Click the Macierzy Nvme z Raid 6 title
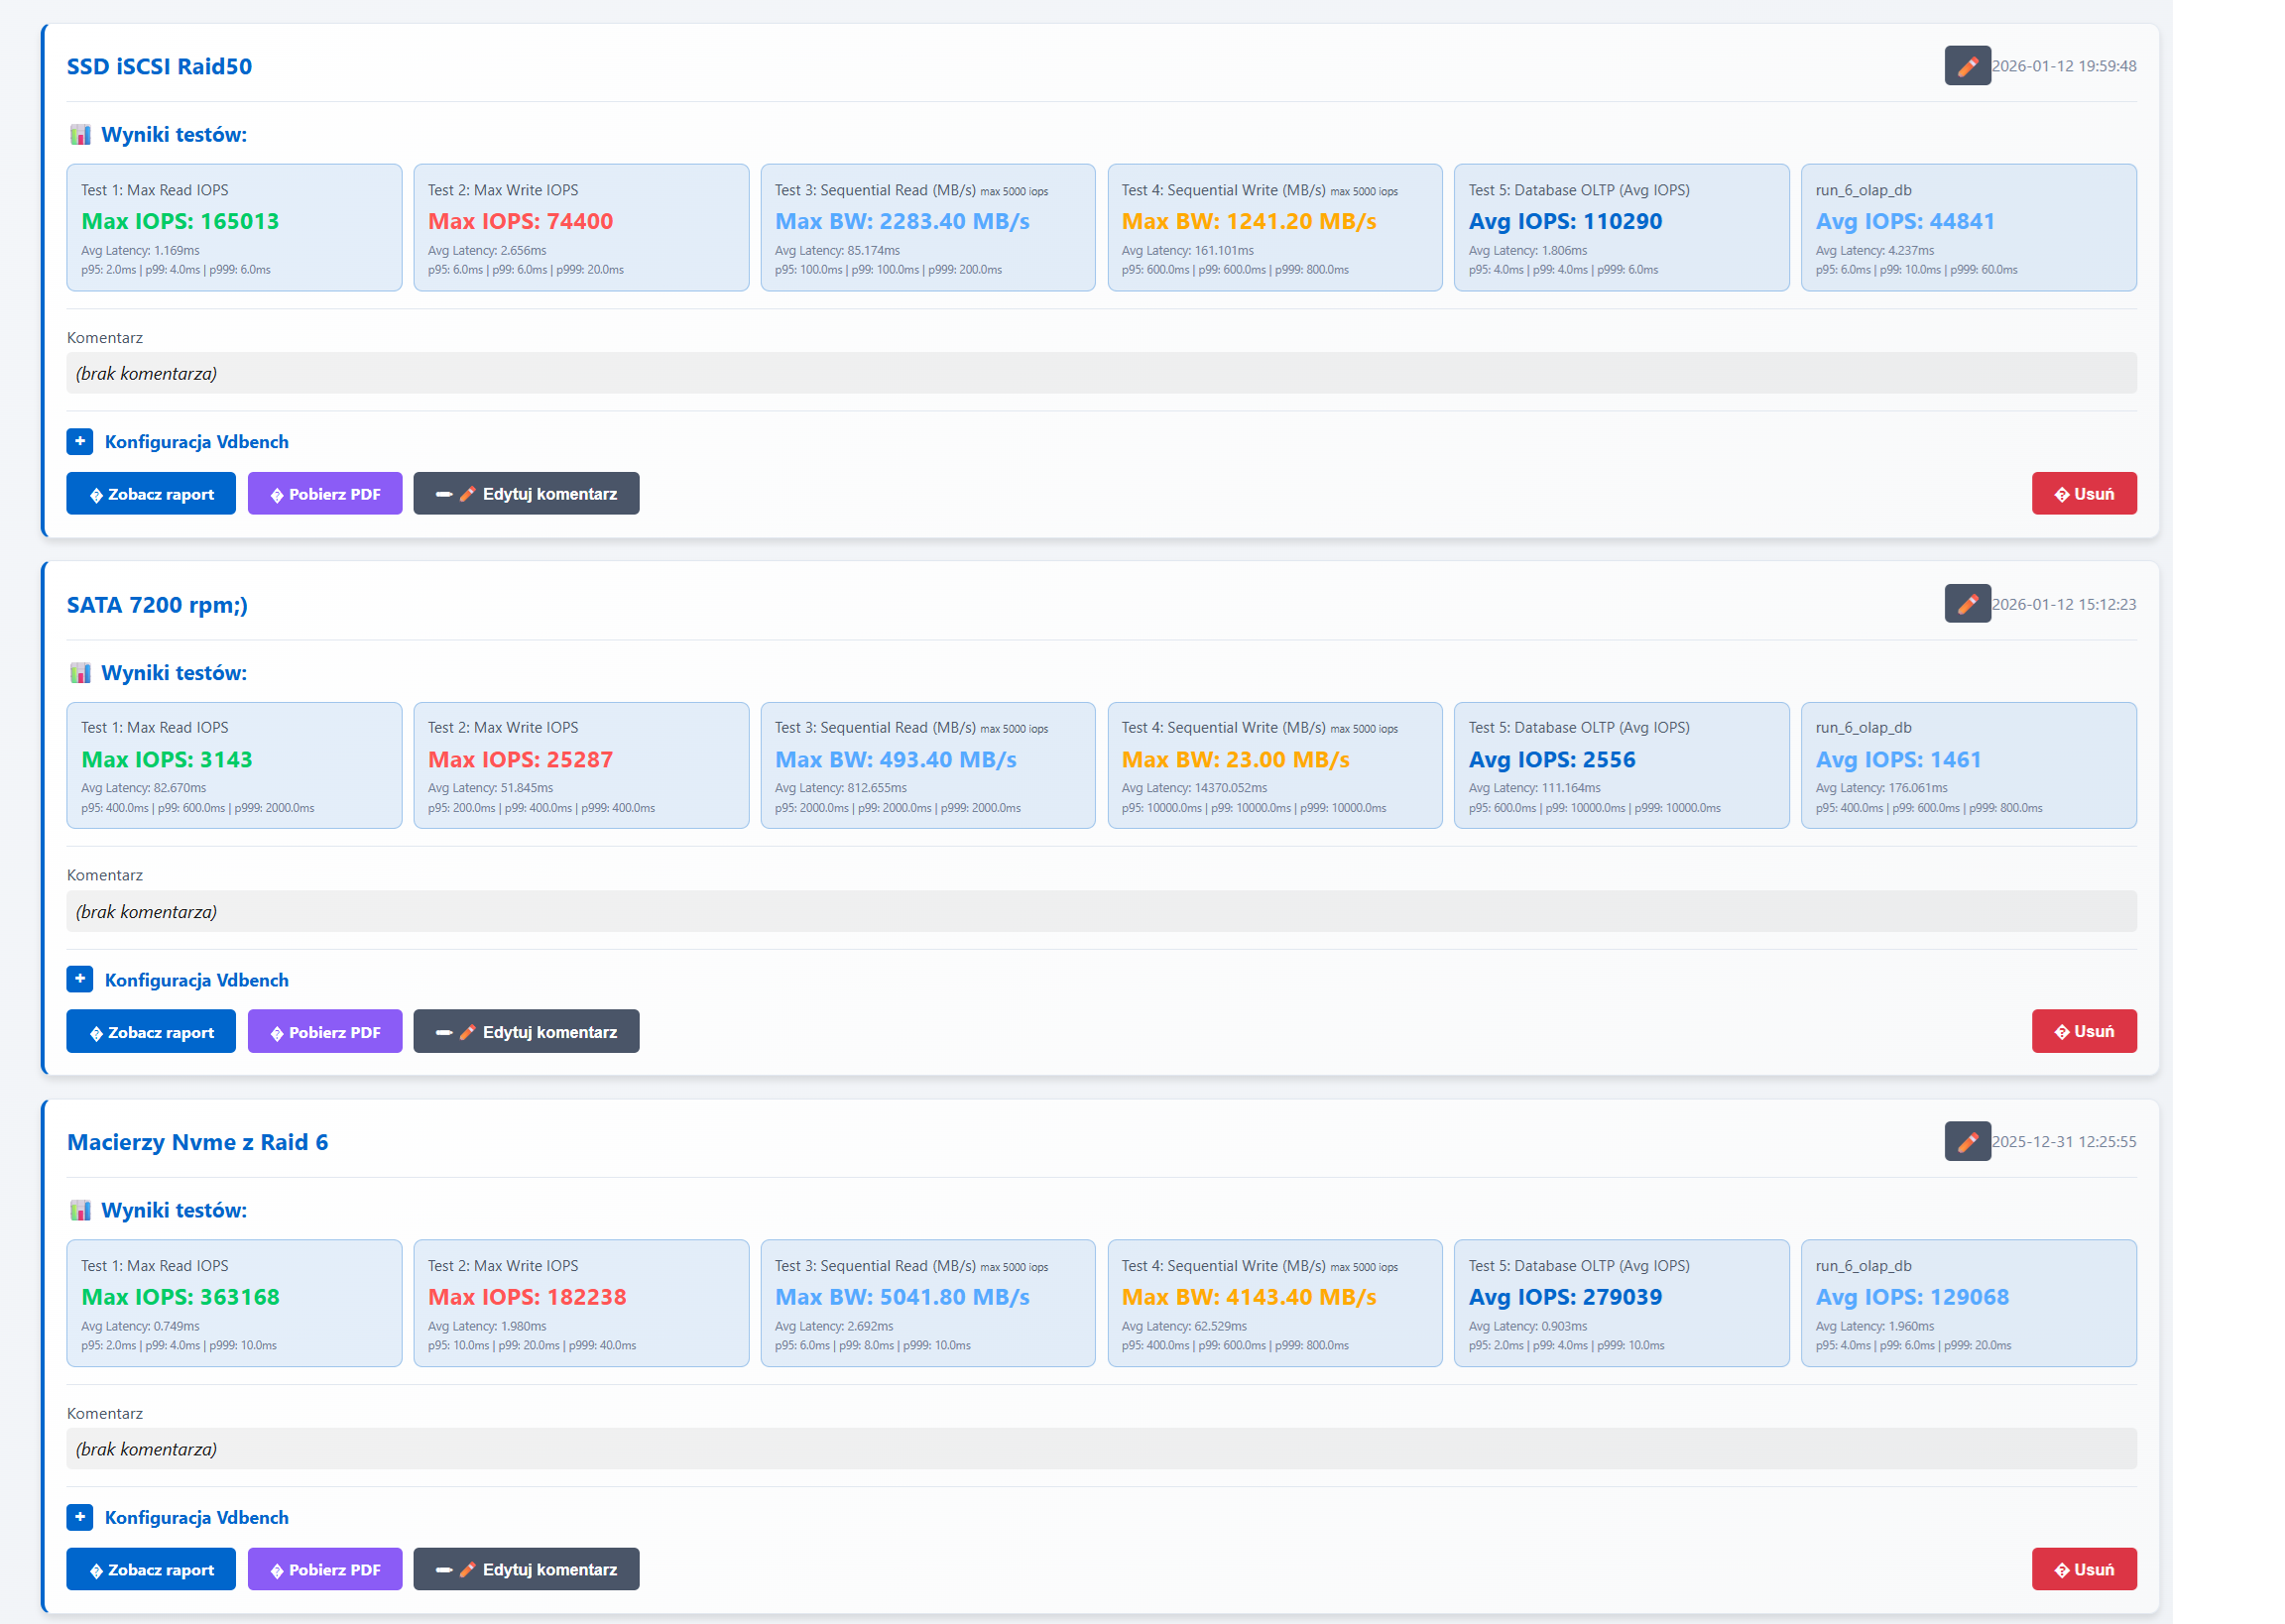The image size is (2285, 1624). coord(197,1142)
